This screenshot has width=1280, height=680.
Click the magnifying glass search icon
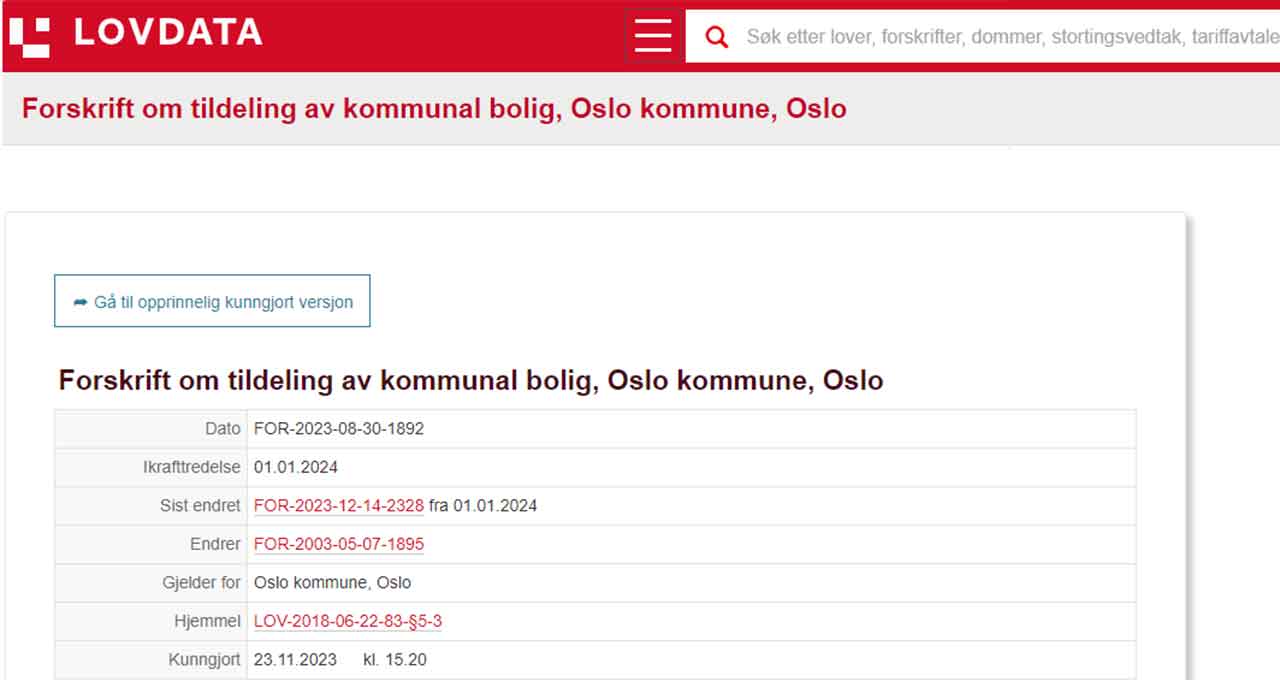pos(716,35)
